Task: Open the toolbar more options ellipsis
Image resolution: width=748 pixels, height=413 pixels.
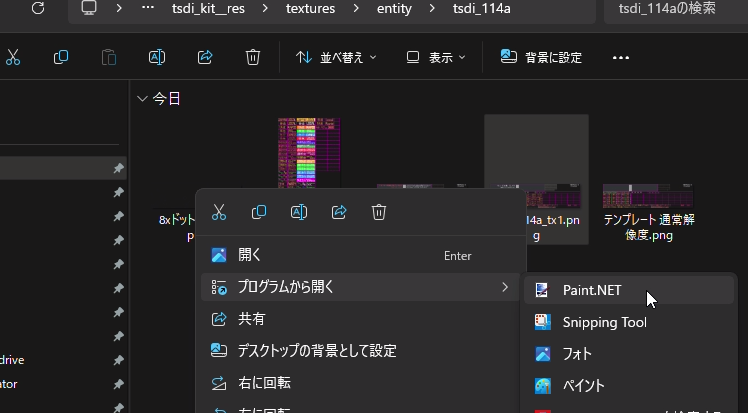Action: 621,57
